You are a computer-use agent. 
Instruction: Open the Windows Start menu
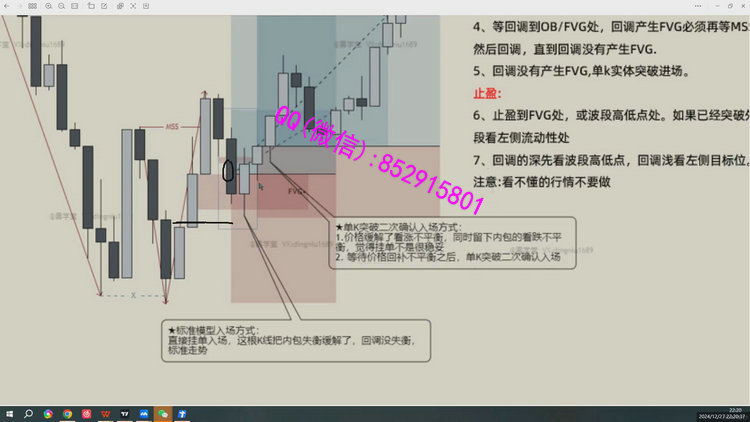[x=9, y=413]
